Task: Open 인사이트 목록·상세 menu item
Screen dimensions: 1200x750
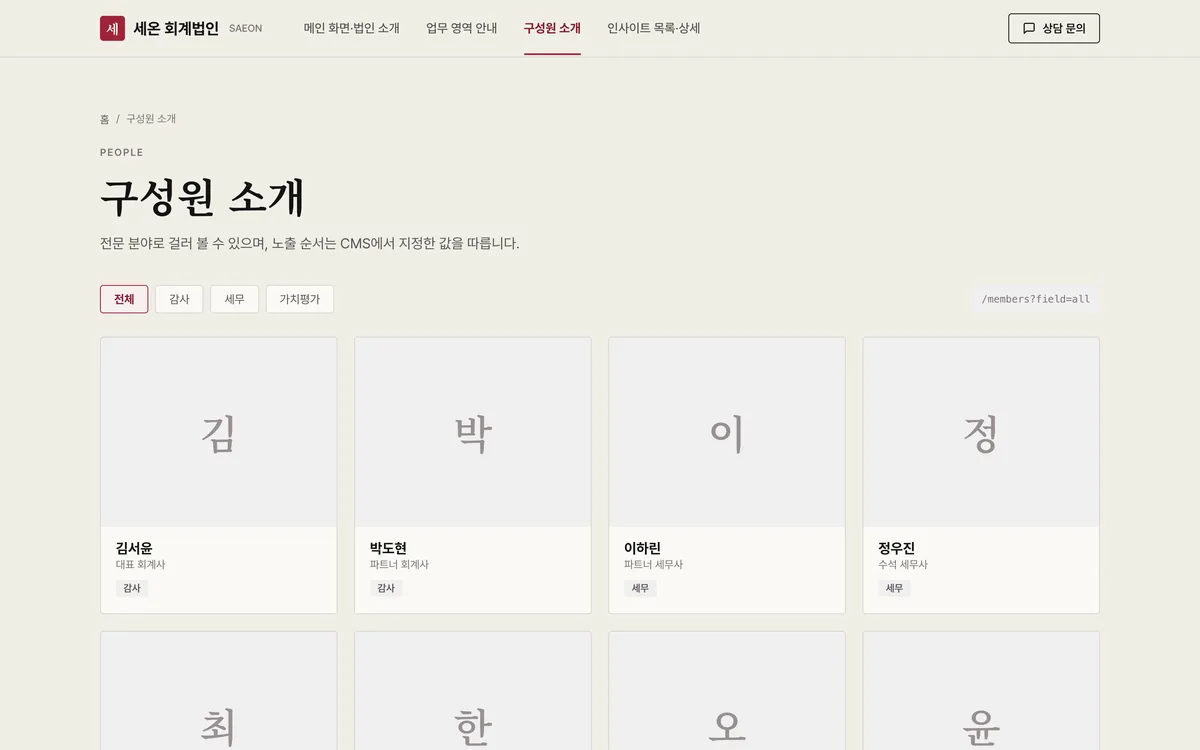Action: click(654, 28)
